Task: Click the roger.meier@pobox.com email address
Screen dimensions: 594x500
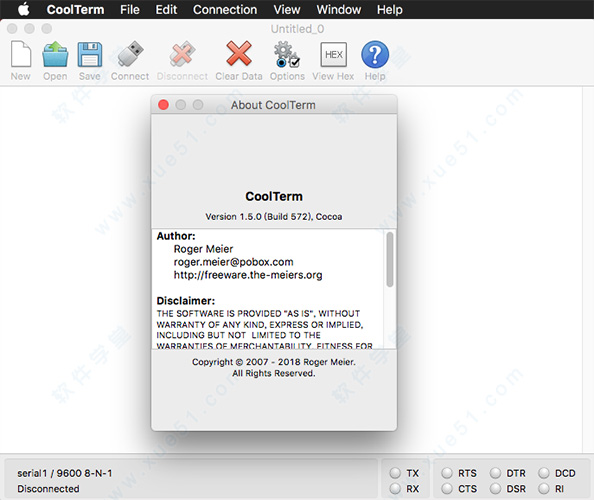Action: tap(233, 262)
